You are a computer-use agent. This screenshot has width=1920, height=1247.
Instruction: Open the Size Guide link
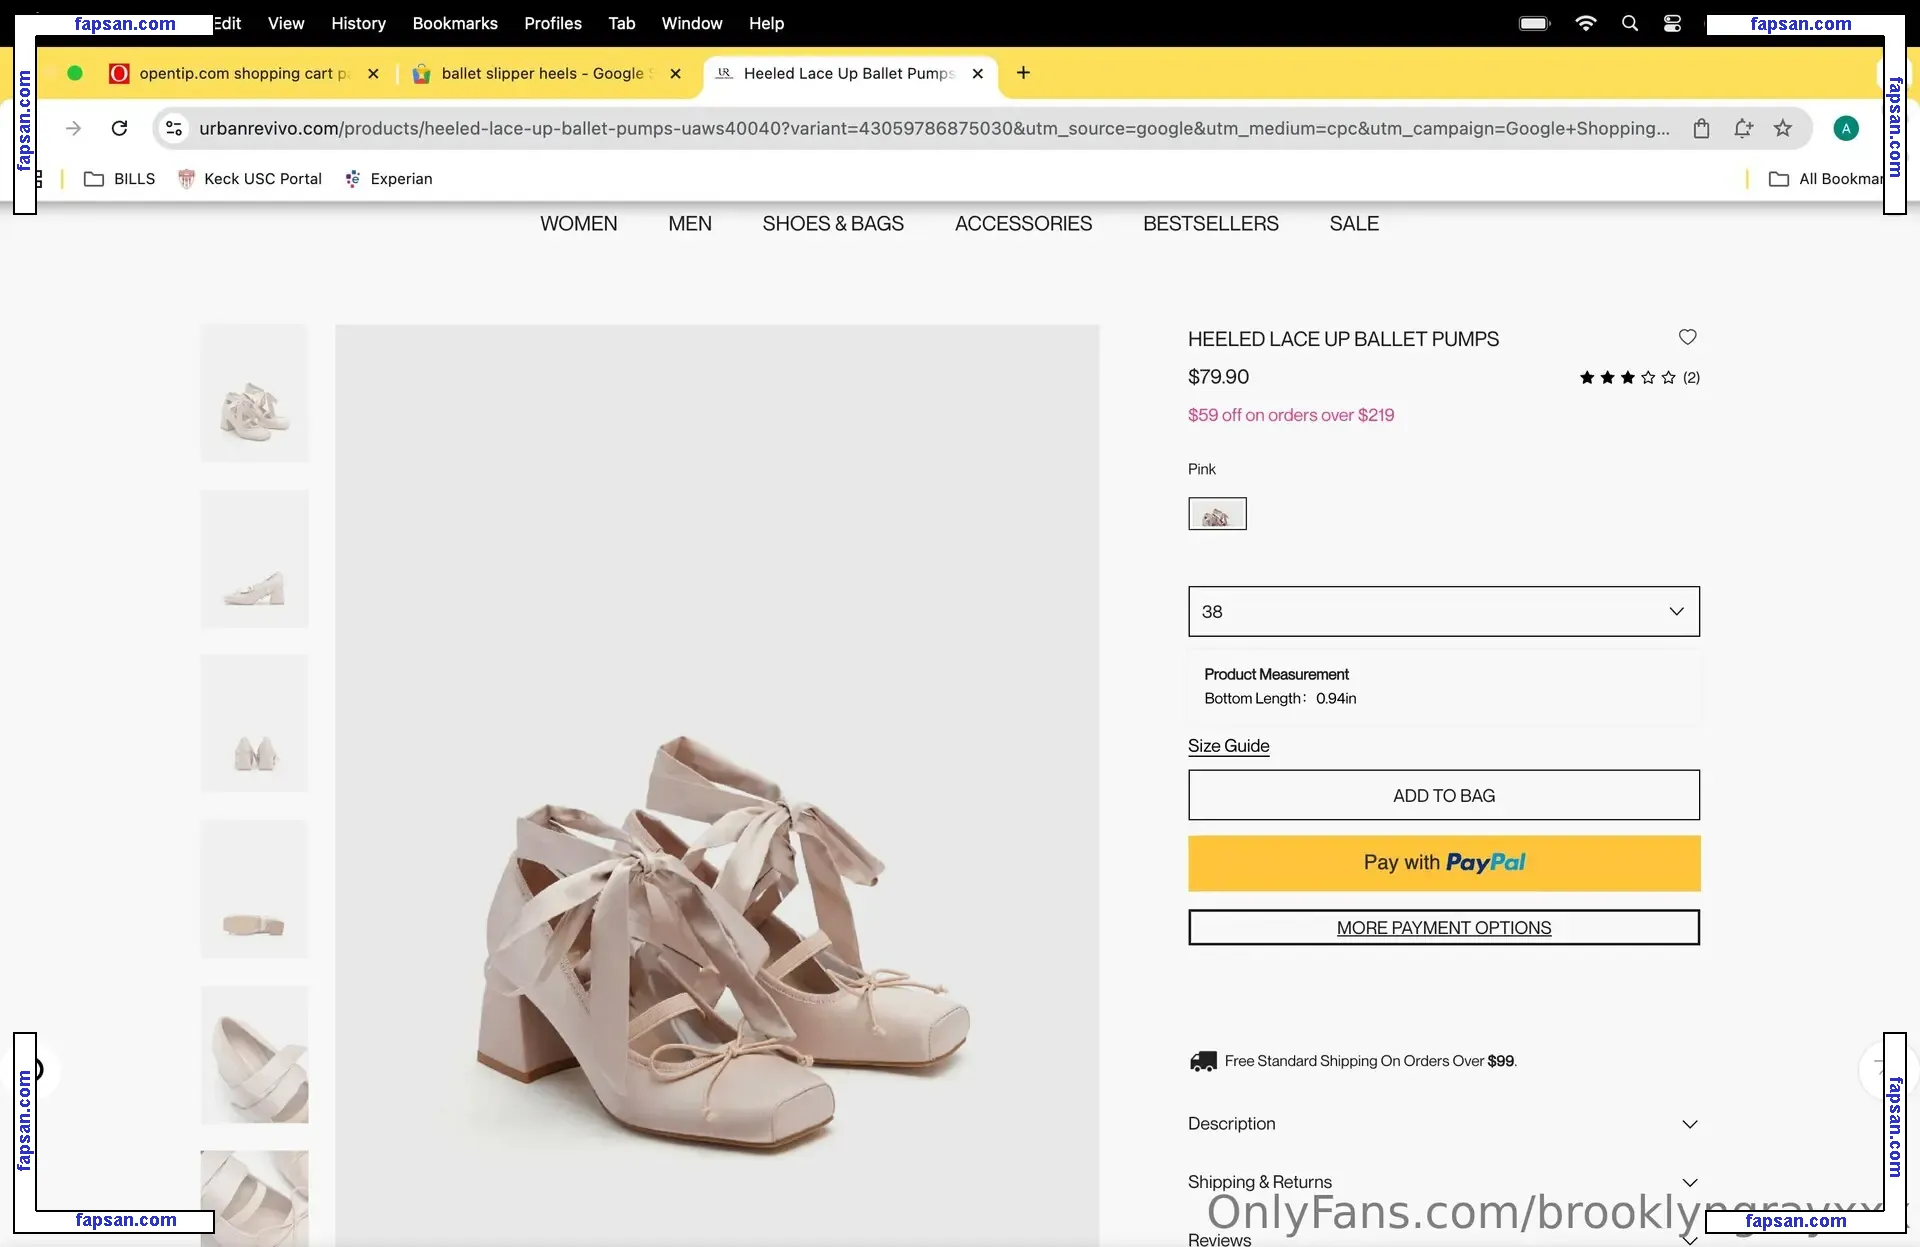(1228, 746)
